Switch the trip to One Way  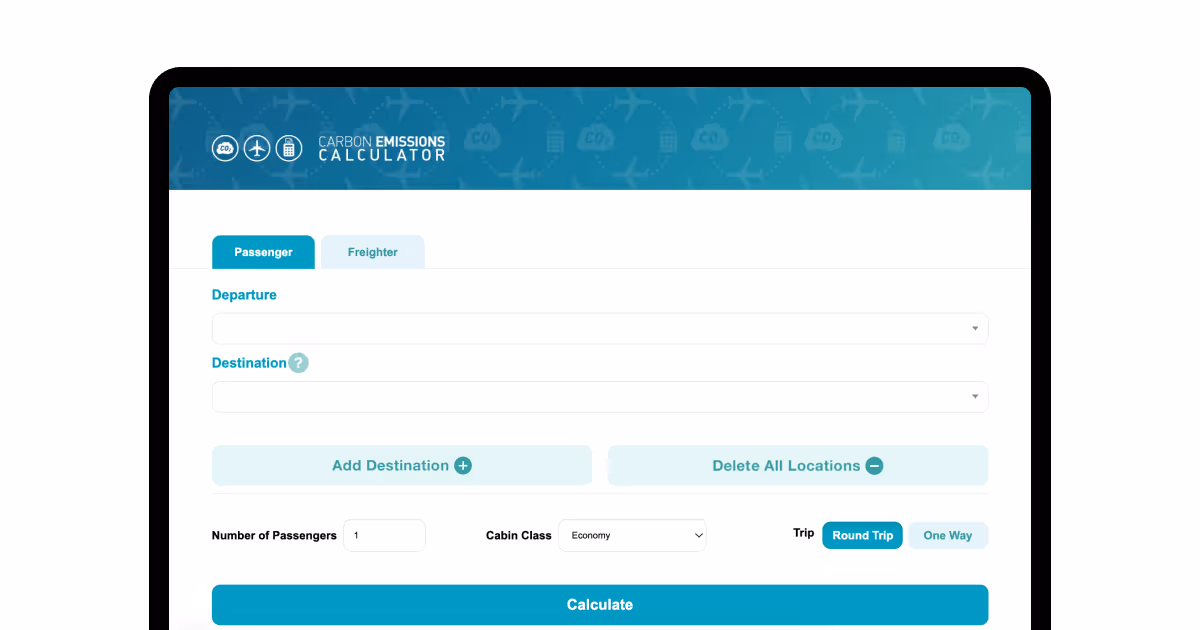(947, 535)
